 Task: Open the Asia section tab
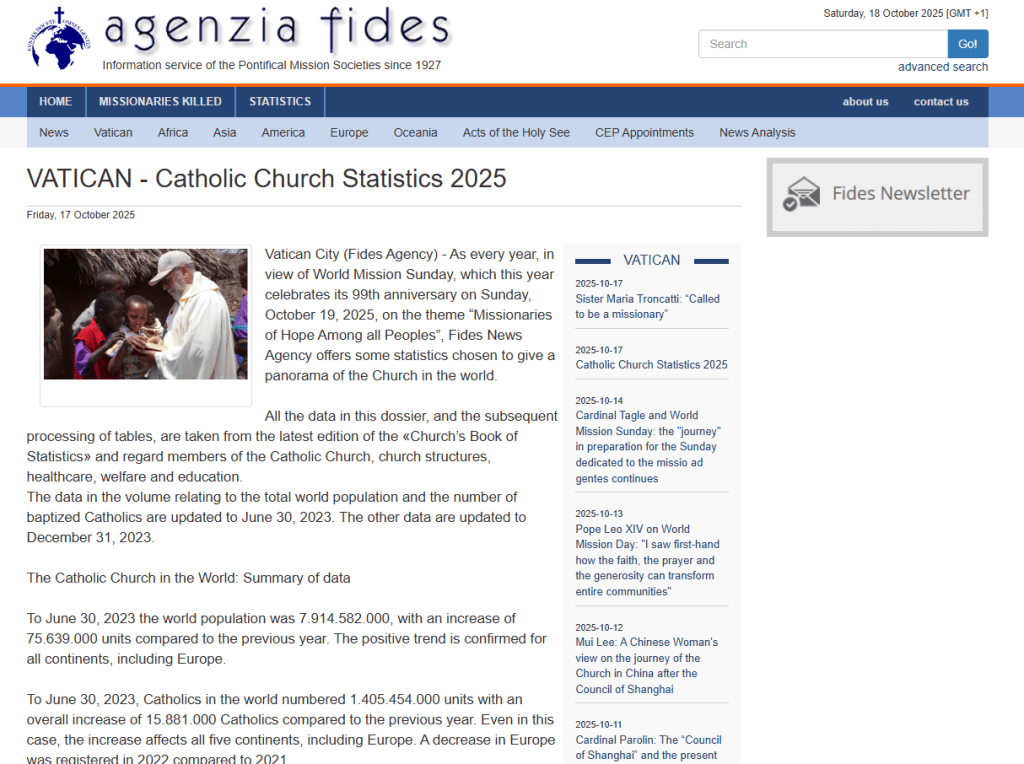[225, 133]
